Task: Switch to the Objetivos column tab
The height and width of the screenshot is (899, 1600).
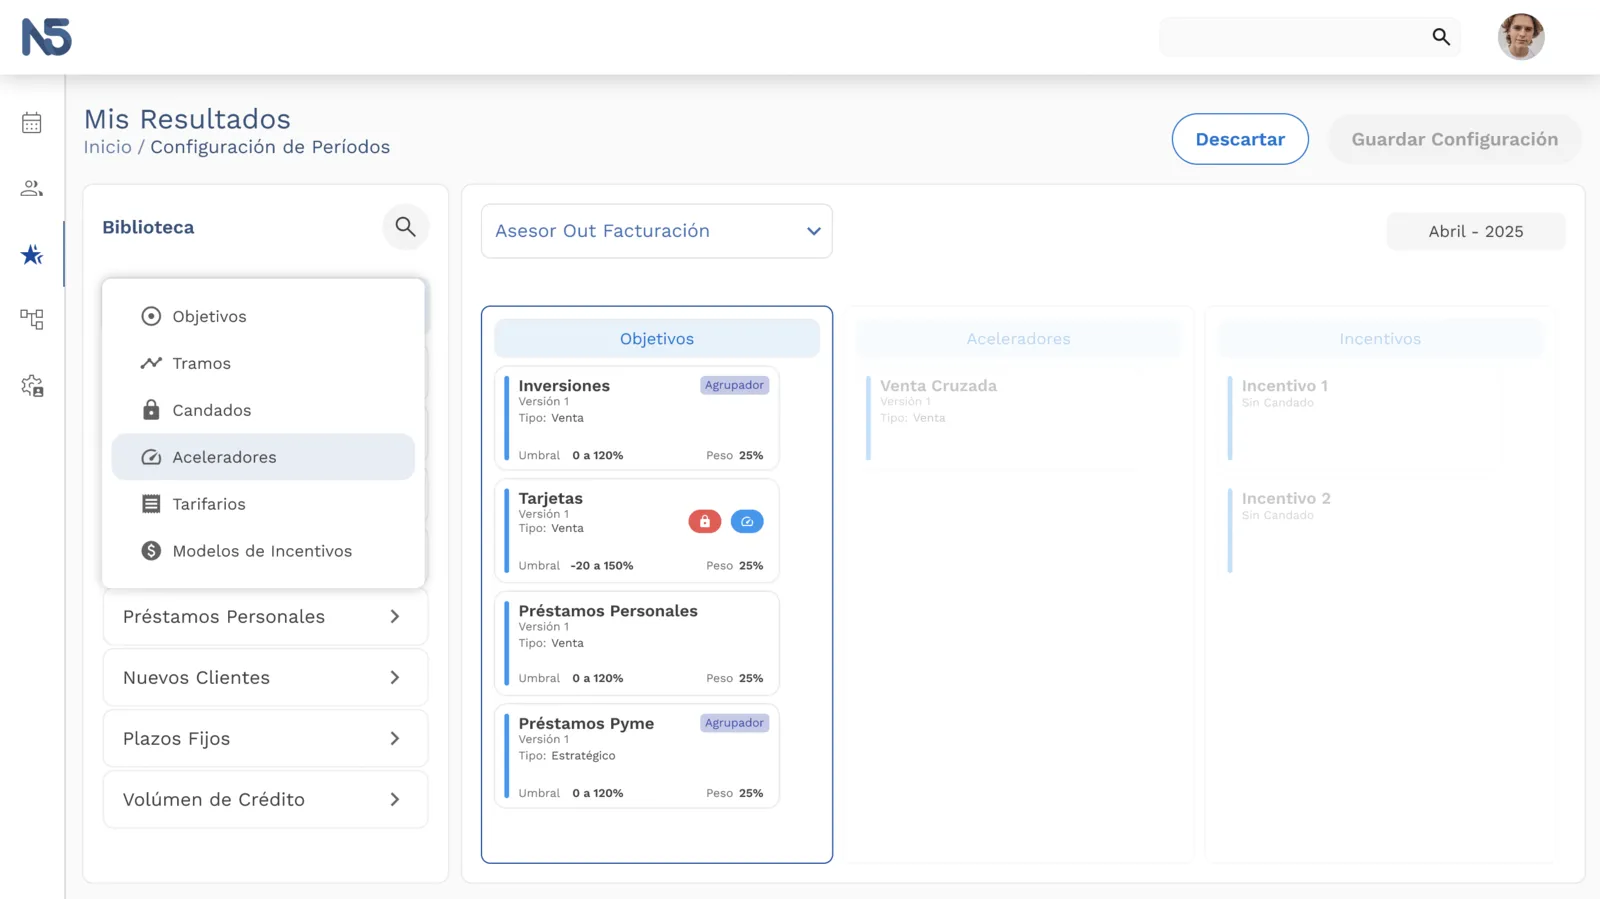Action: [x=657, y=339]
